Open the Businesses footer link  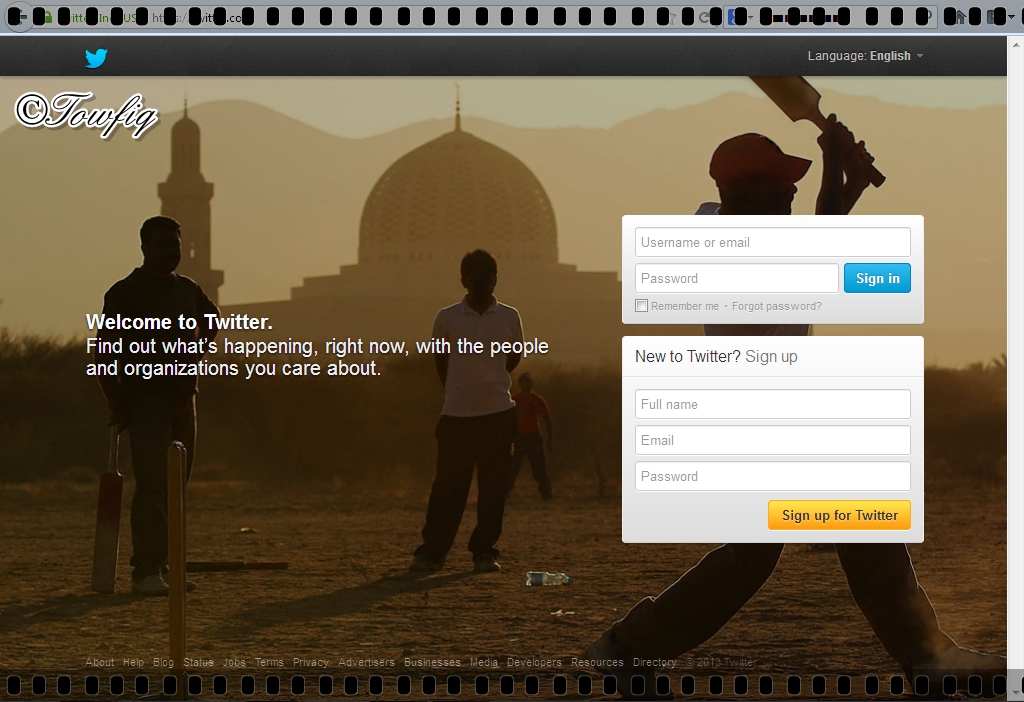[x=432, y=662]
